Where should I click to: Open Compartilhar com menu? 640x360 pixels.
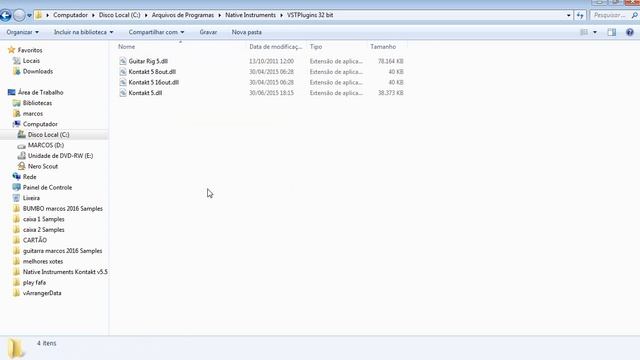pyautogui.click(x=156, y=32)
